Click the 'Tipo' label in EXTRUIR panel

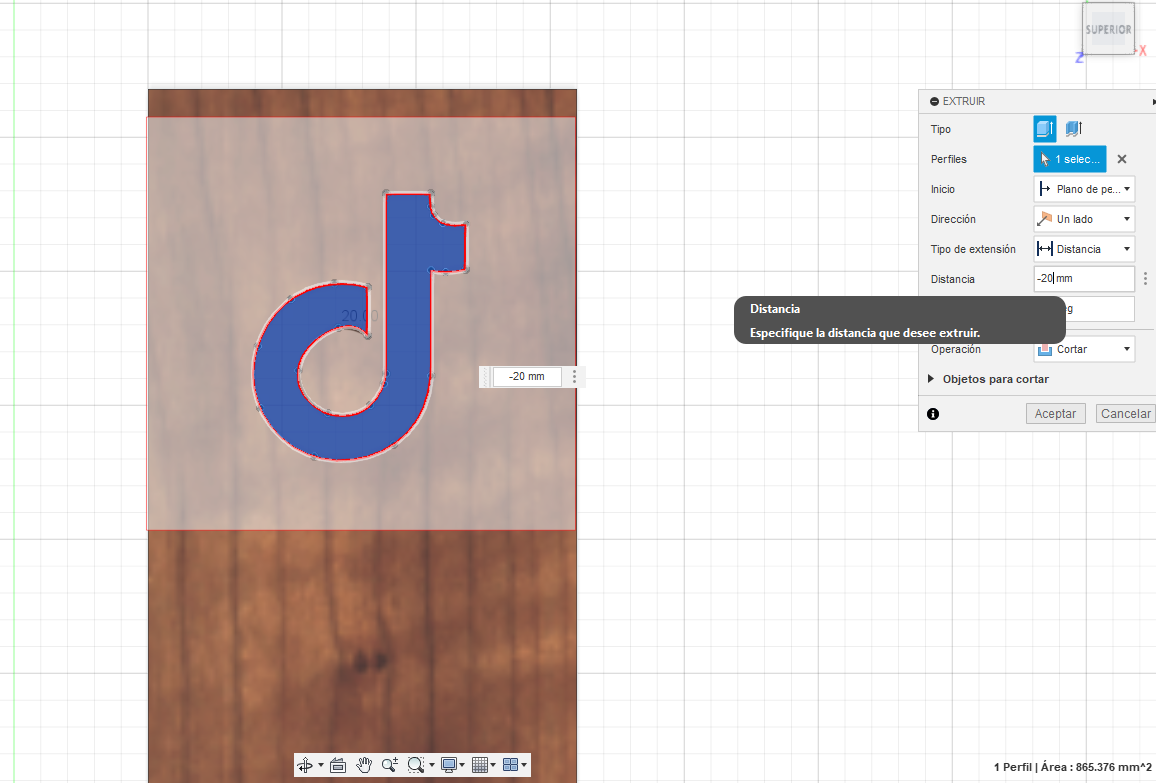[941, 129]
